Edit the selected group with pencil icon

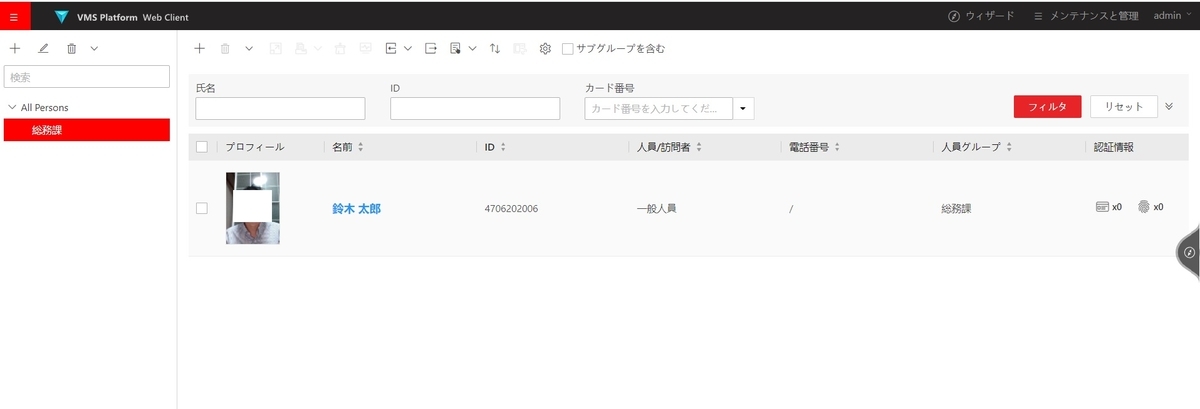click(43, 48)
